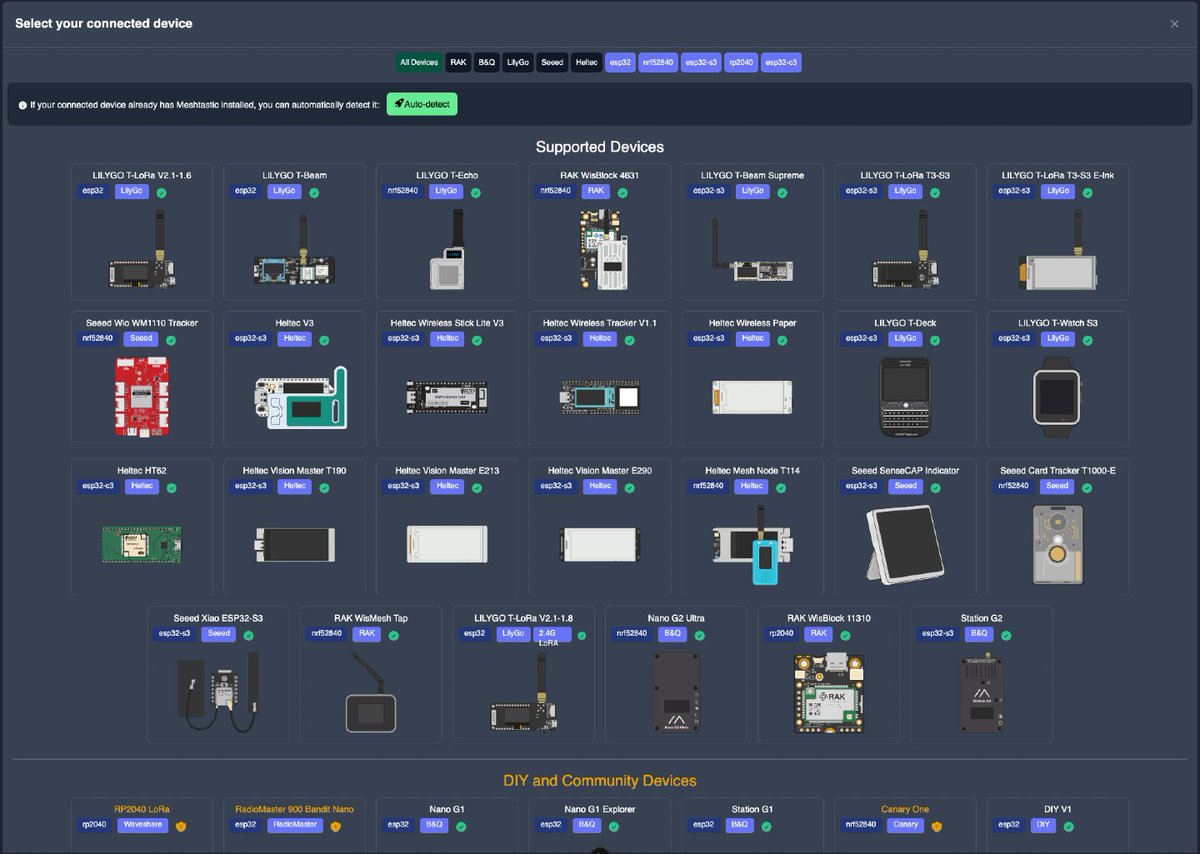Viewport: 1200px width, 854px height.
Task: Choose the Heltec Vision Master E213 image
Action: point(446,544)
